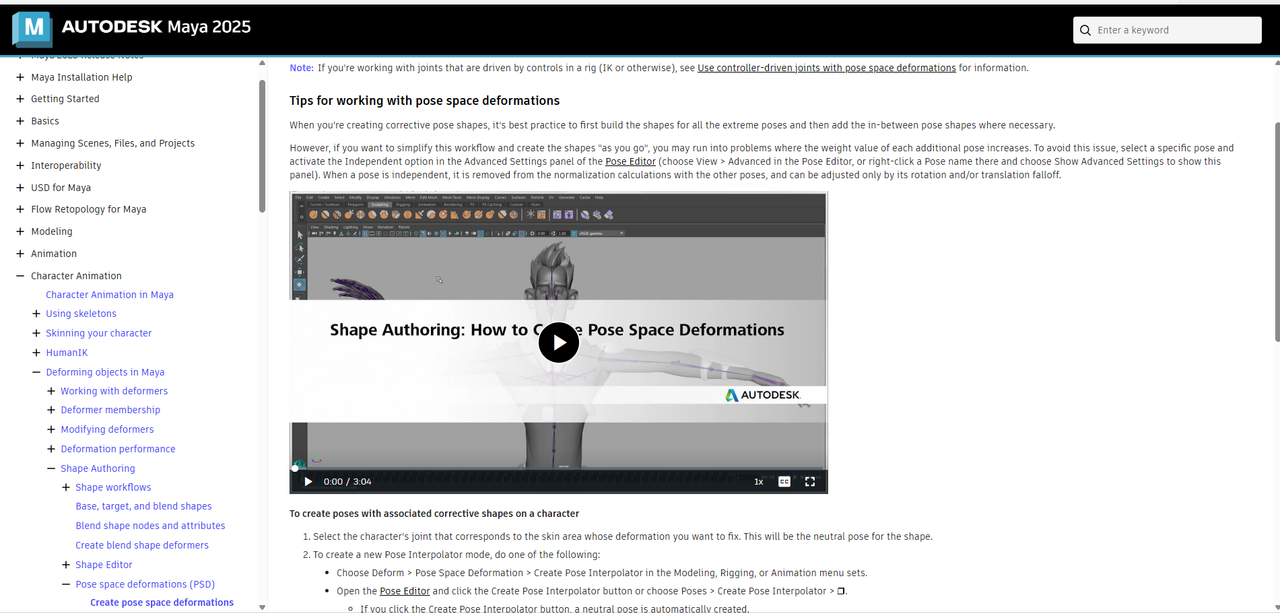Screen dimensions: 1280x613
Task: Click the sidebar vertical scrollbar
Action: pyautogui.click(x=262, y=146)
